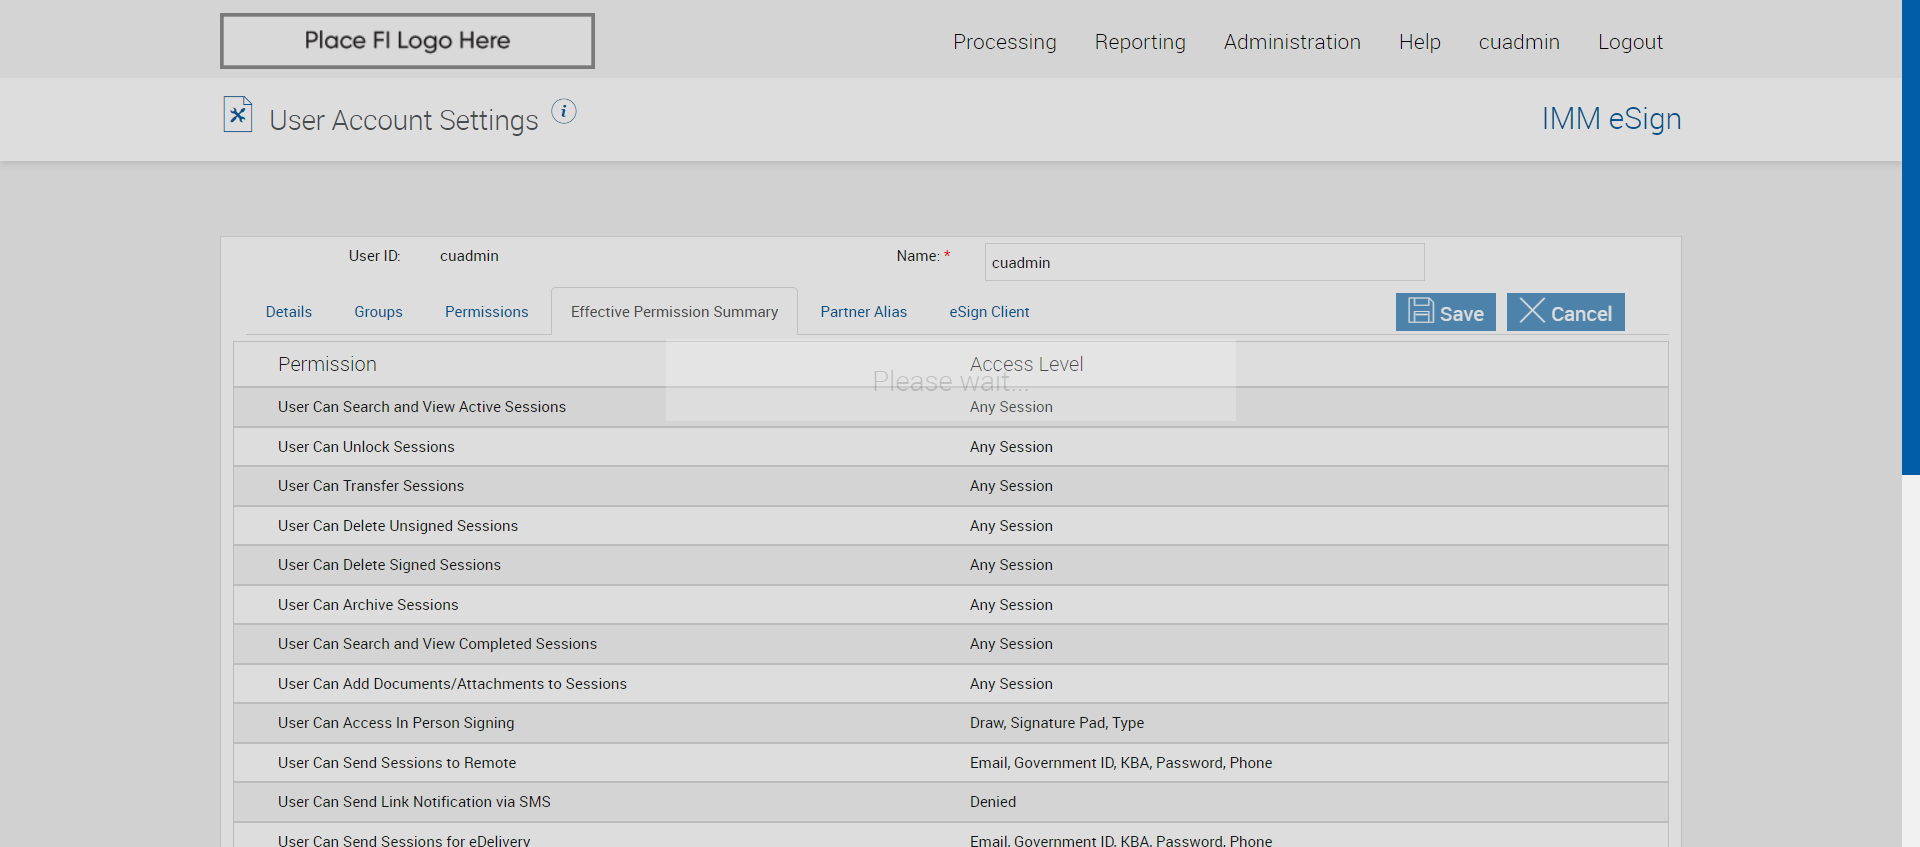Click the Name input field

point(1204,263)
